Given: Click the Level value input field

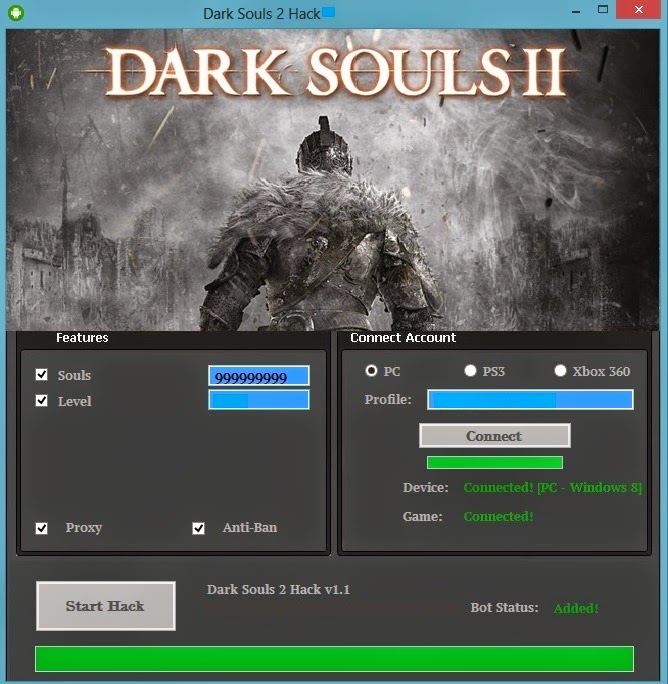Looking at the screenshot, I should click(x=259, y=400).
